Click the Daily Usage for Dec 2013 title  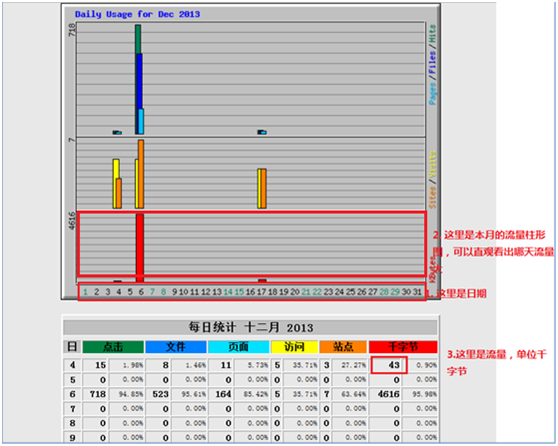pos(137,14)
